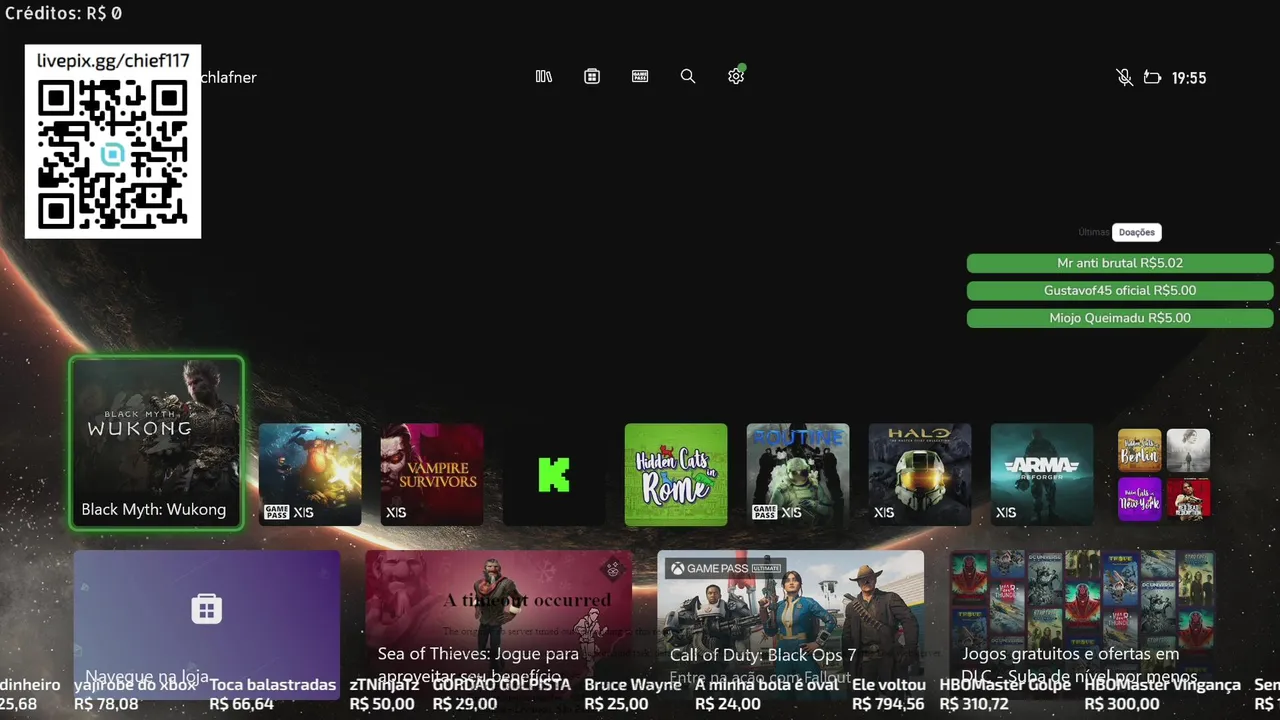Launch Hidden Cats in Rome tile
1280x720 pixels.
[676, 474]
